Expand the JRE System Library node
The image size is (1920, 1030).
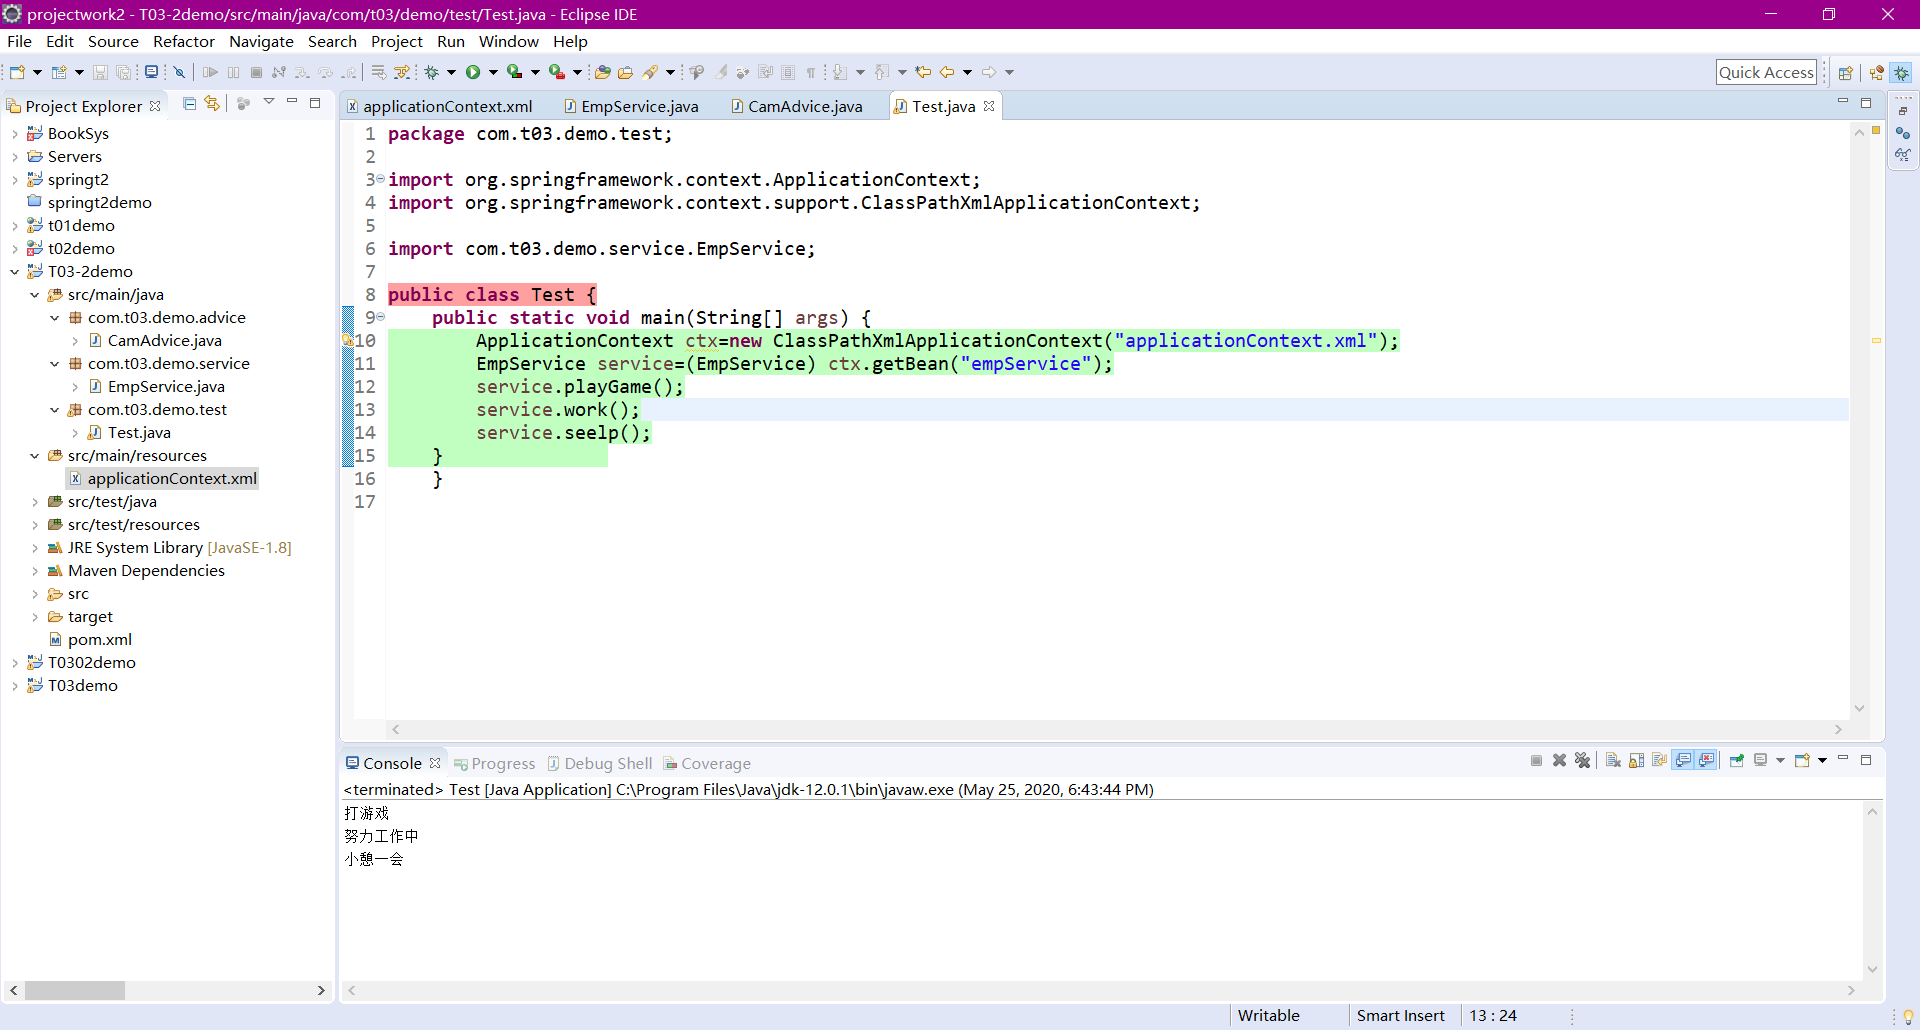(35, 548)
